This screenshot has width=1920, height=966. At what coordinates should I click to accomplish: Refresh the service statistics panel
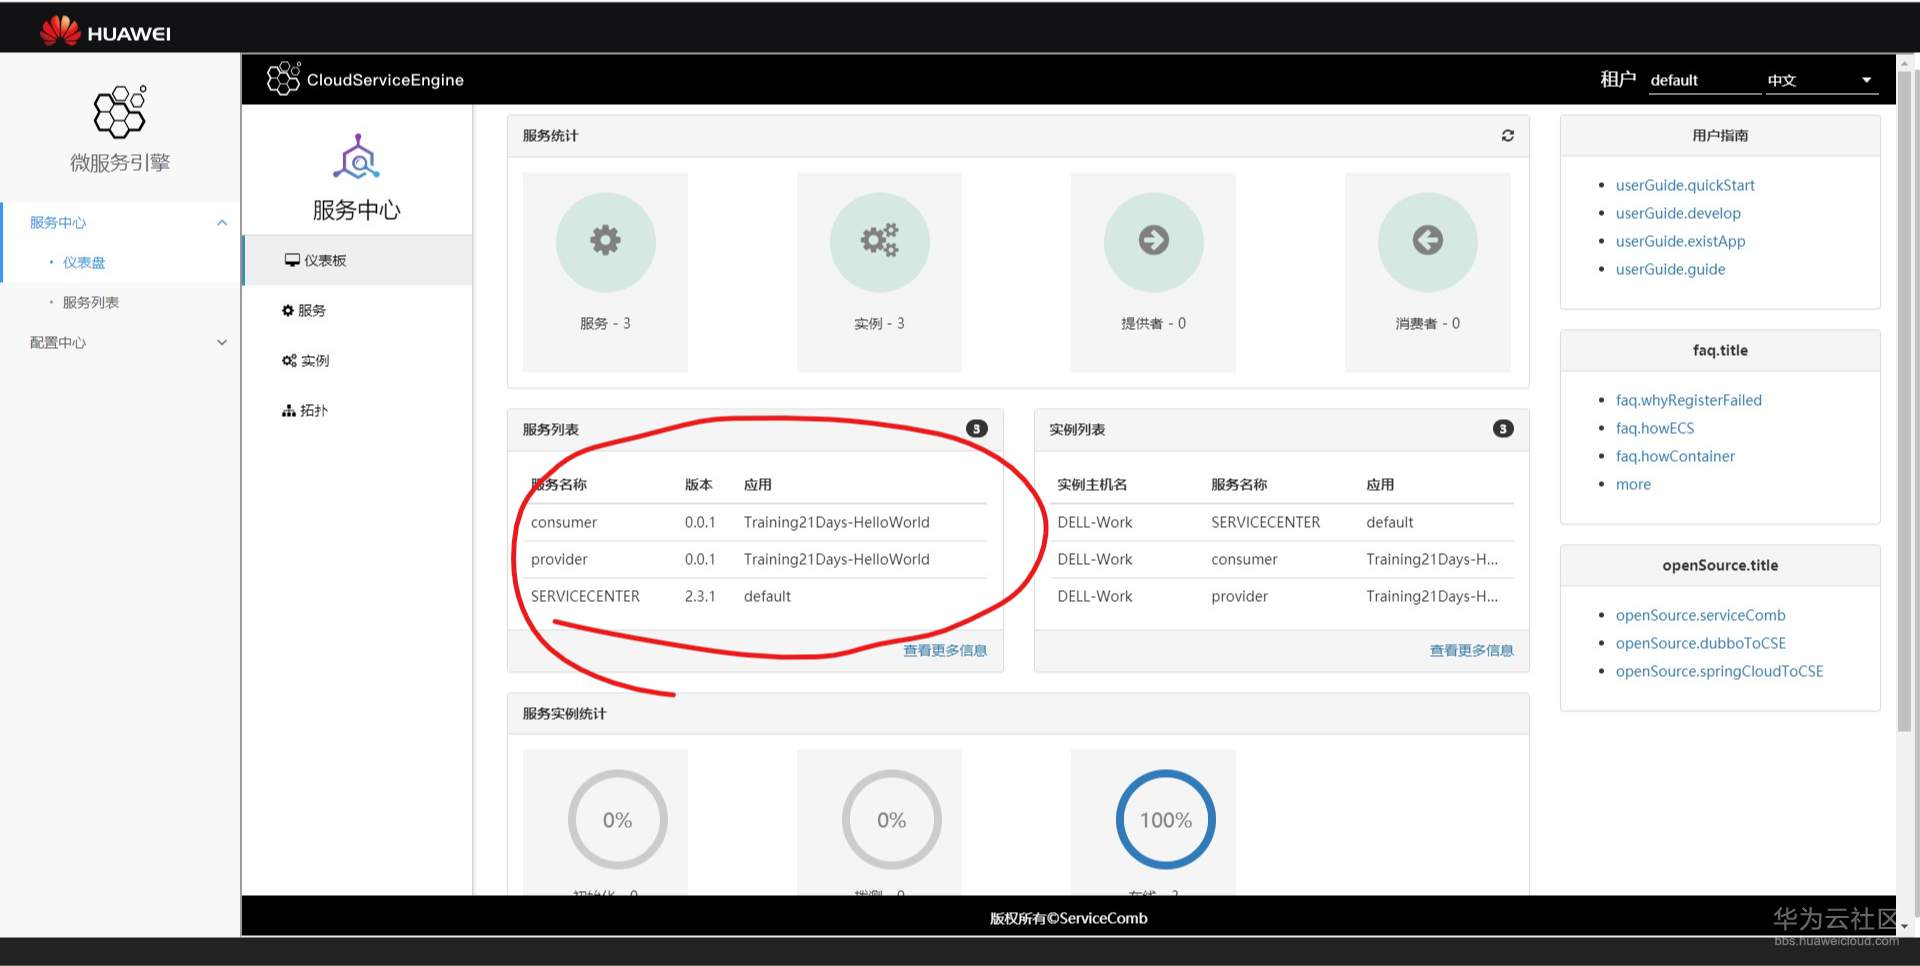point(1508,136)
